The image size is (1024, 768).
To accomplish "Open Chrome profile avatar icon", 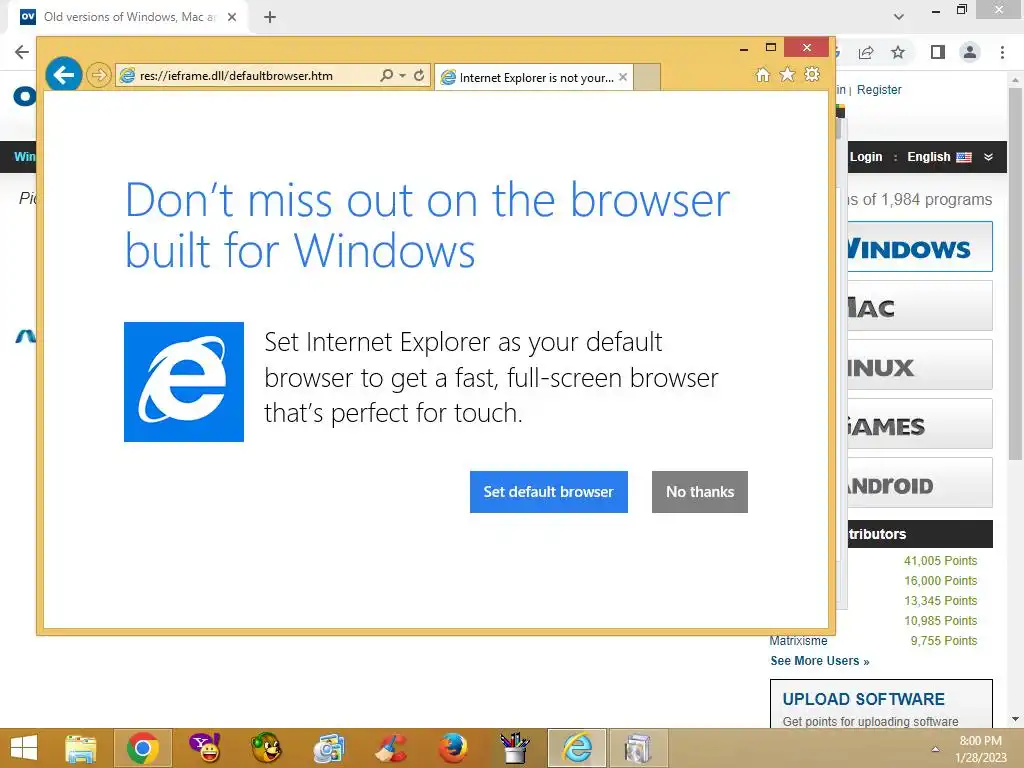I will click(970, 52).
